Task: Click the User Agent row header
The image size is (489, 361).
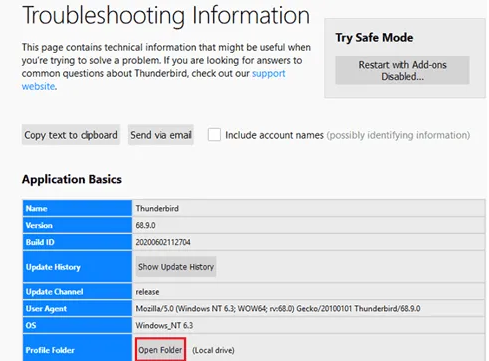Action: (77, 308)
